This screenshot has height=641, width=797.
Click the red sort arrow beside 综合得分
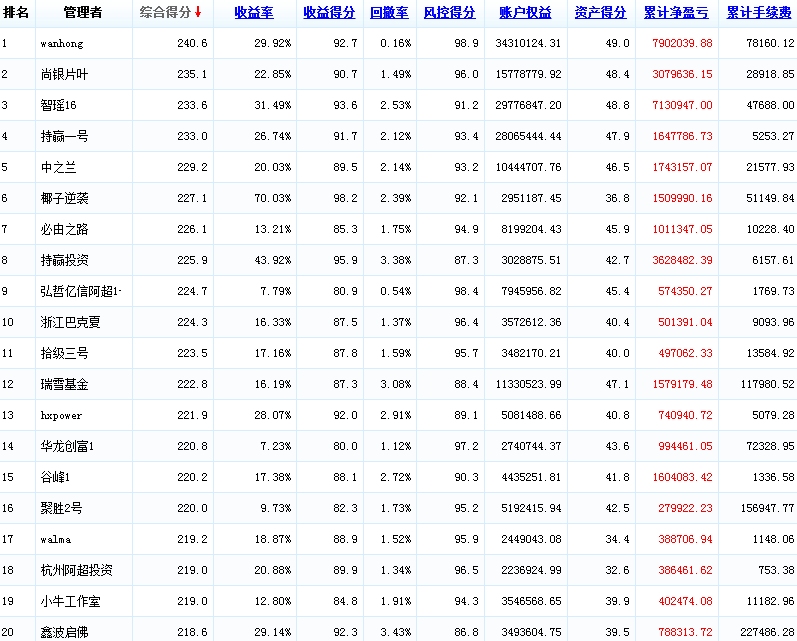click(x=198, y=13)
